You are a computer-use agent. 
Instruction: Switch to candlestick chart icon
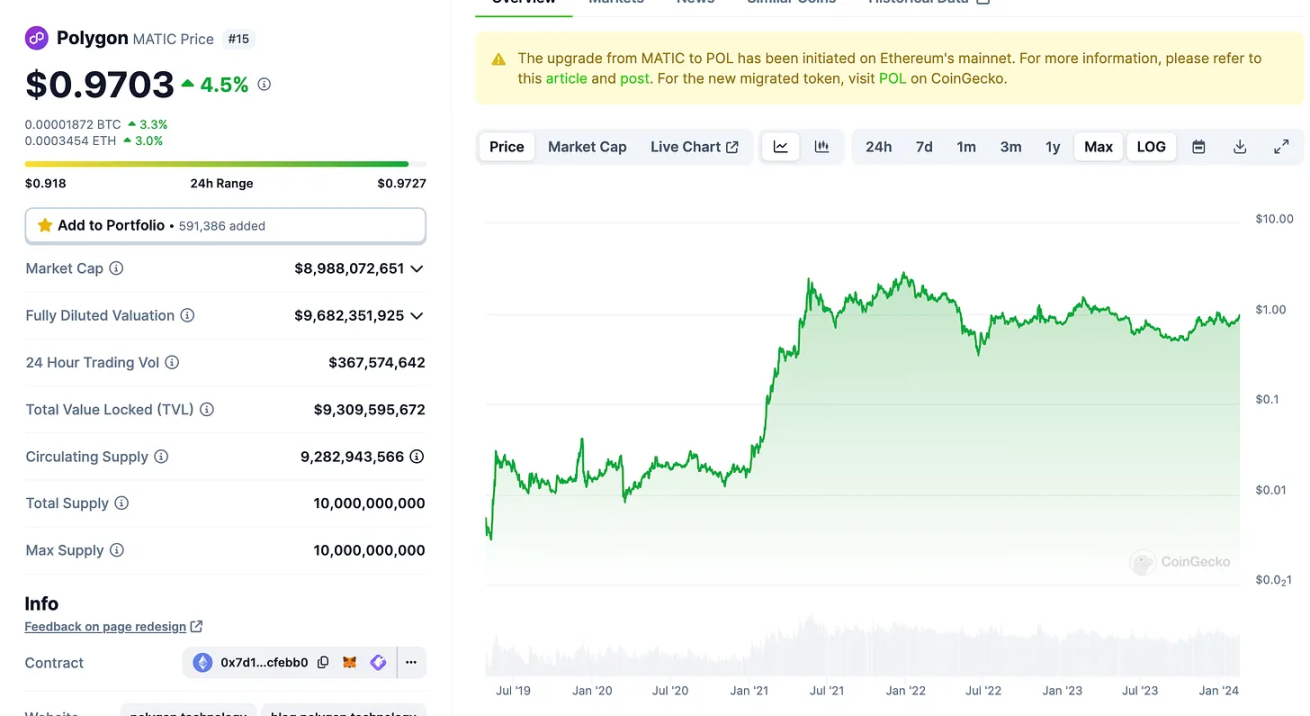tap(822, 147)
